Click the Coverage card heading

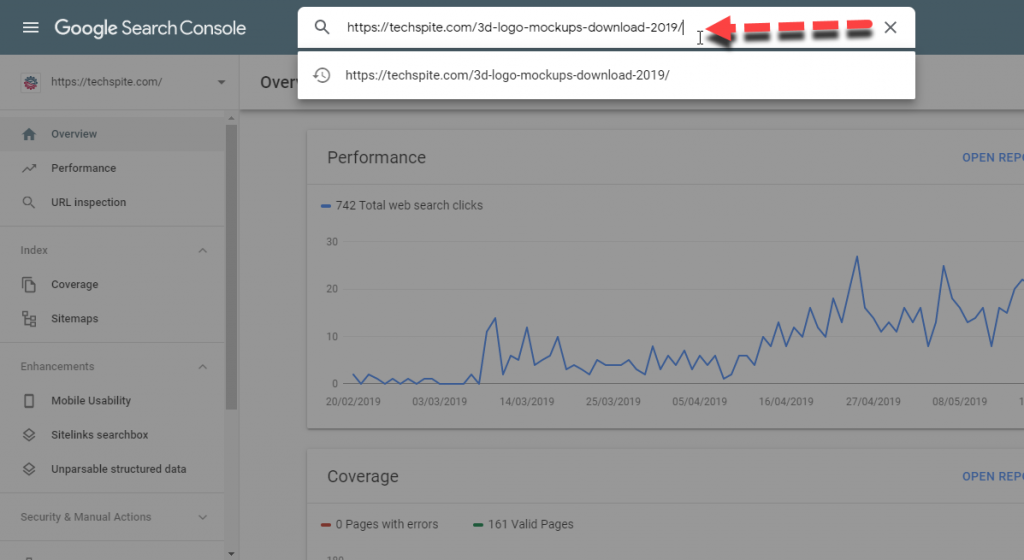point(362,476)
